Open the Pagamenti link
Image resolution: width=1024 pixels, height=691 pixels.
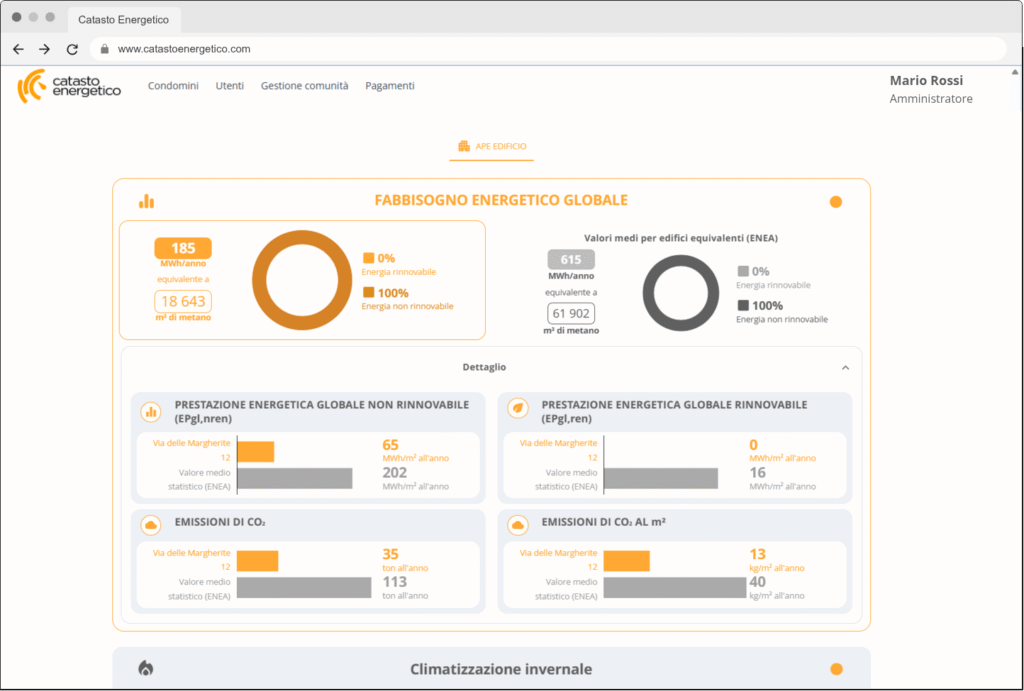point(389,86)
